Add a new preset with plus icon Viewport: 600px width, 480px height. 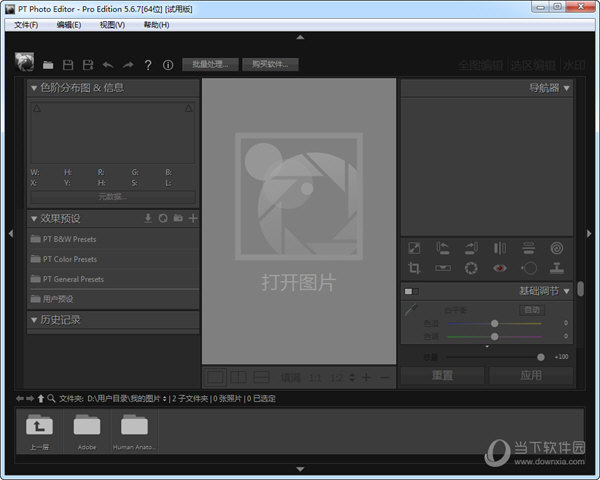(193, 218)
